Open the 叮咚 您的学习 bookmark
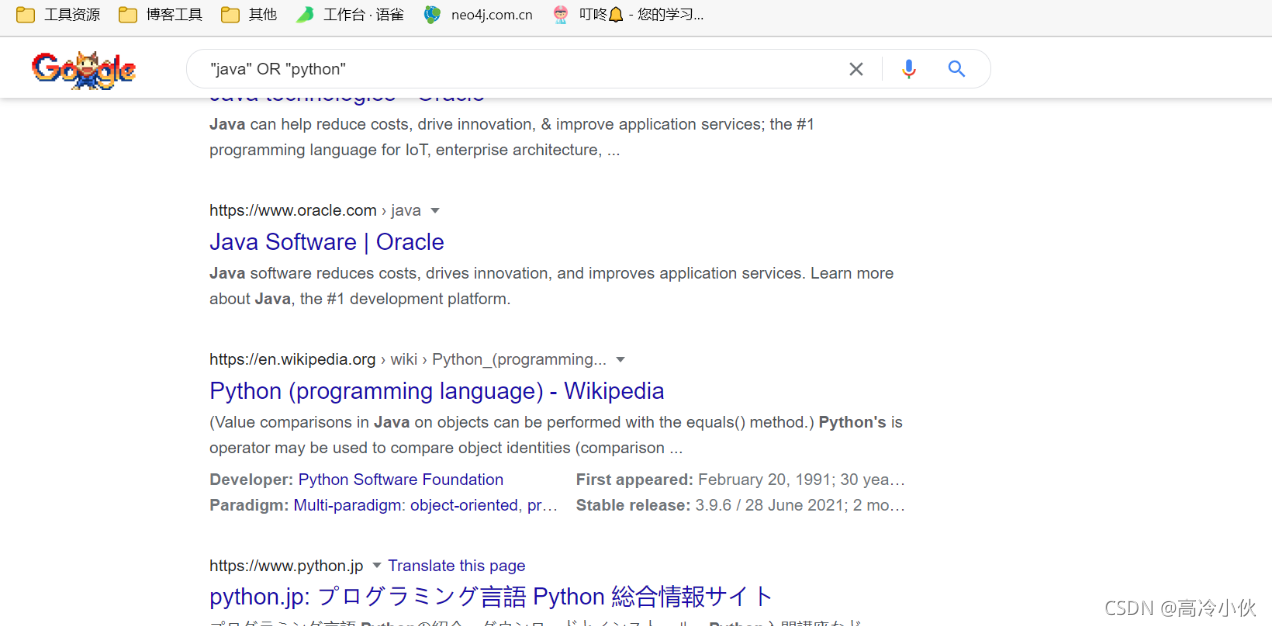Image resolution: width=1272 pixels, height=626 pixels. coord(629,14)
